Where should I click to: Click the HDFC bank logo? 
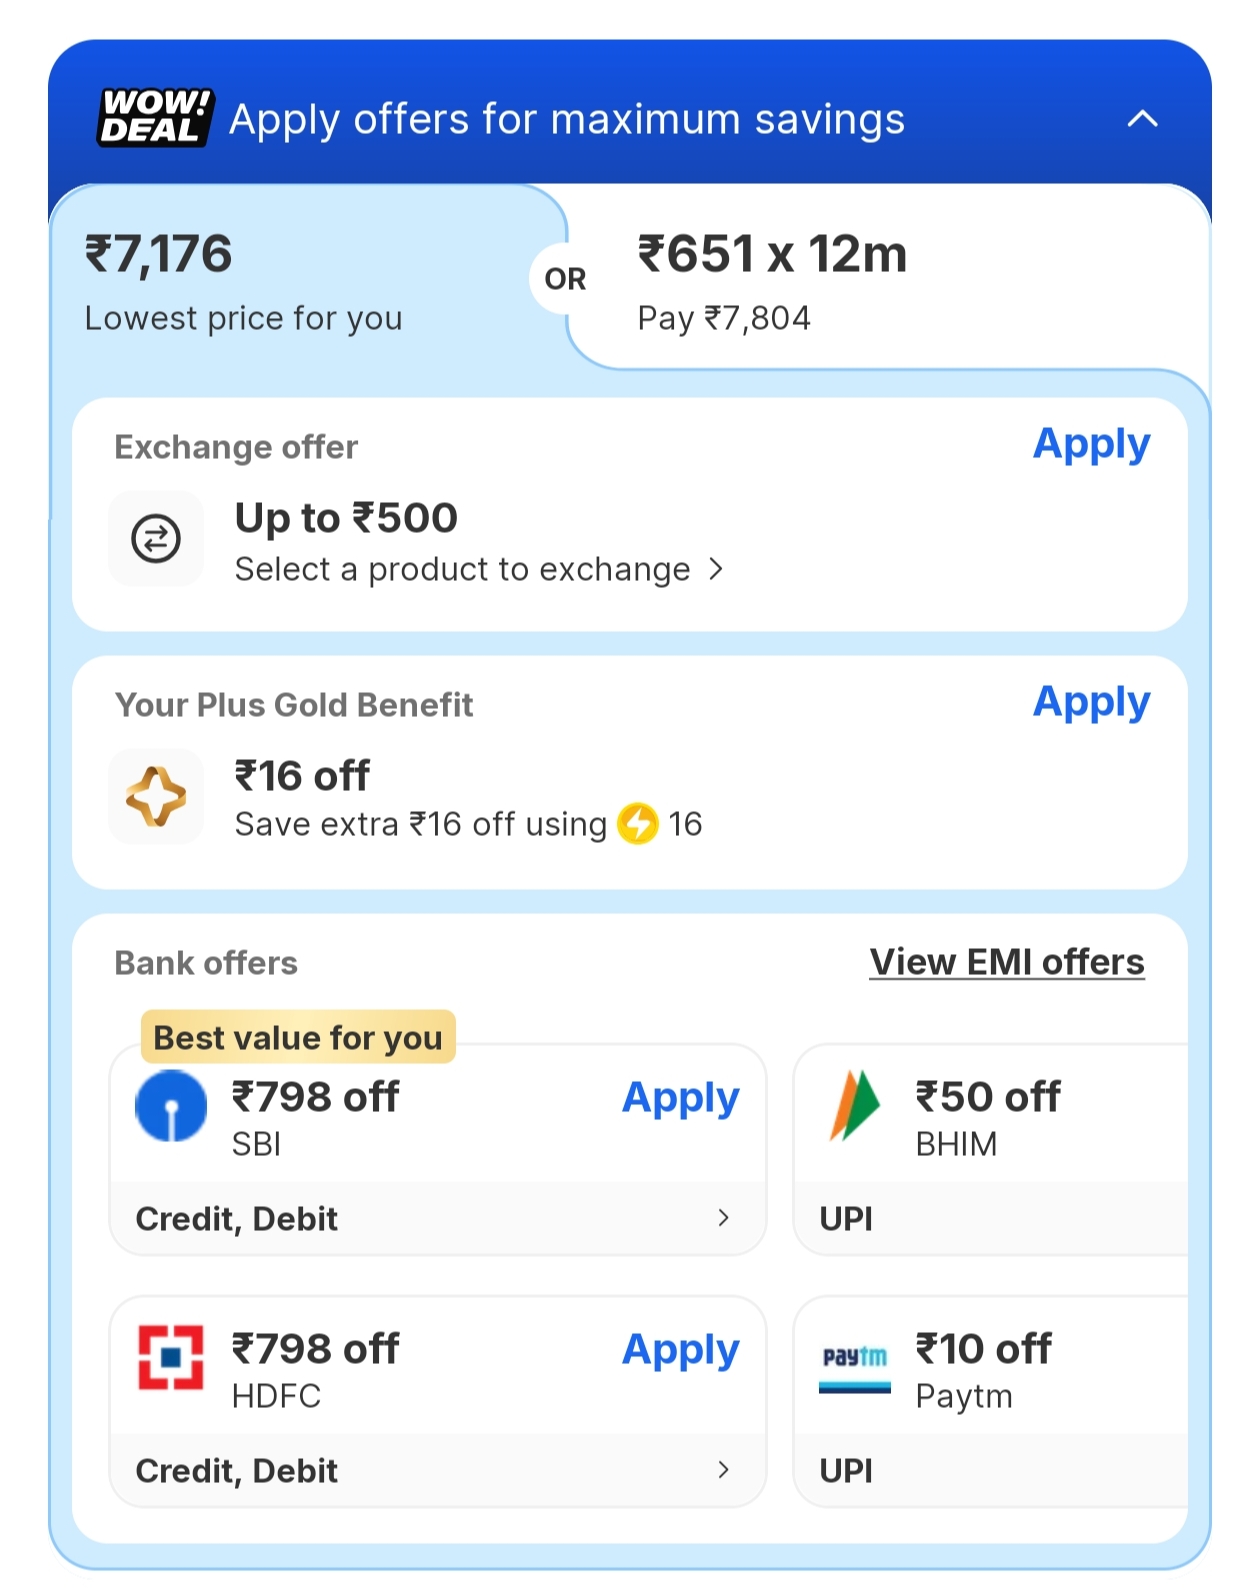tap(171, 1358)
